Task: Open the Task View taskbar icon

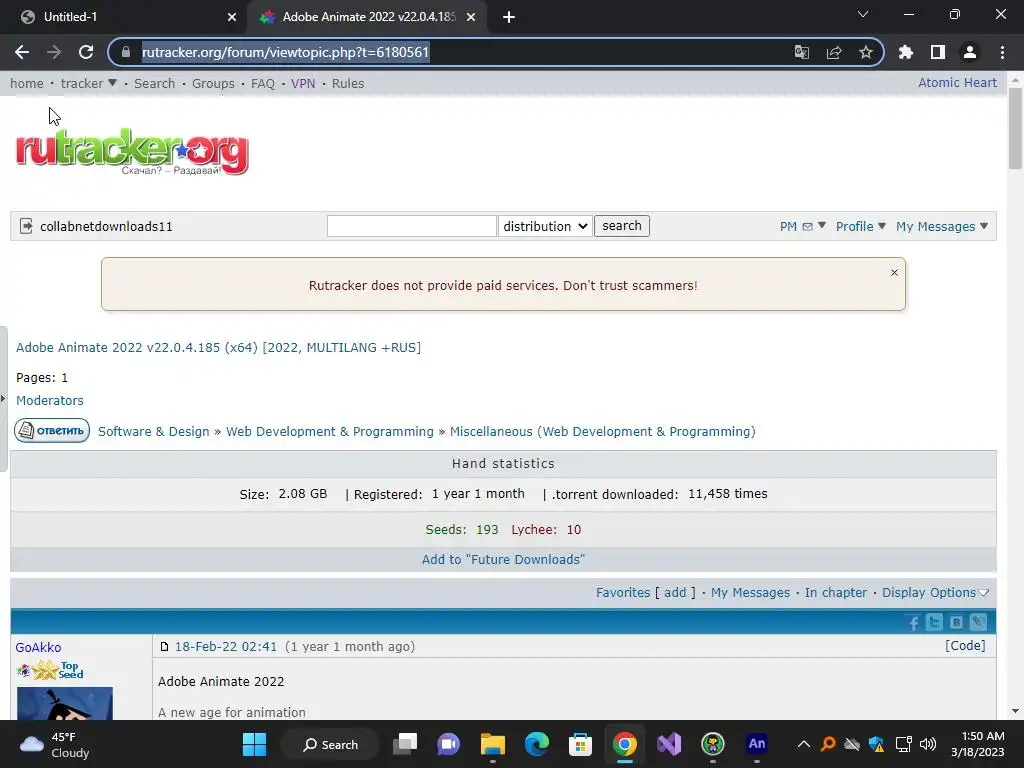Action: [x=405, y=744]
